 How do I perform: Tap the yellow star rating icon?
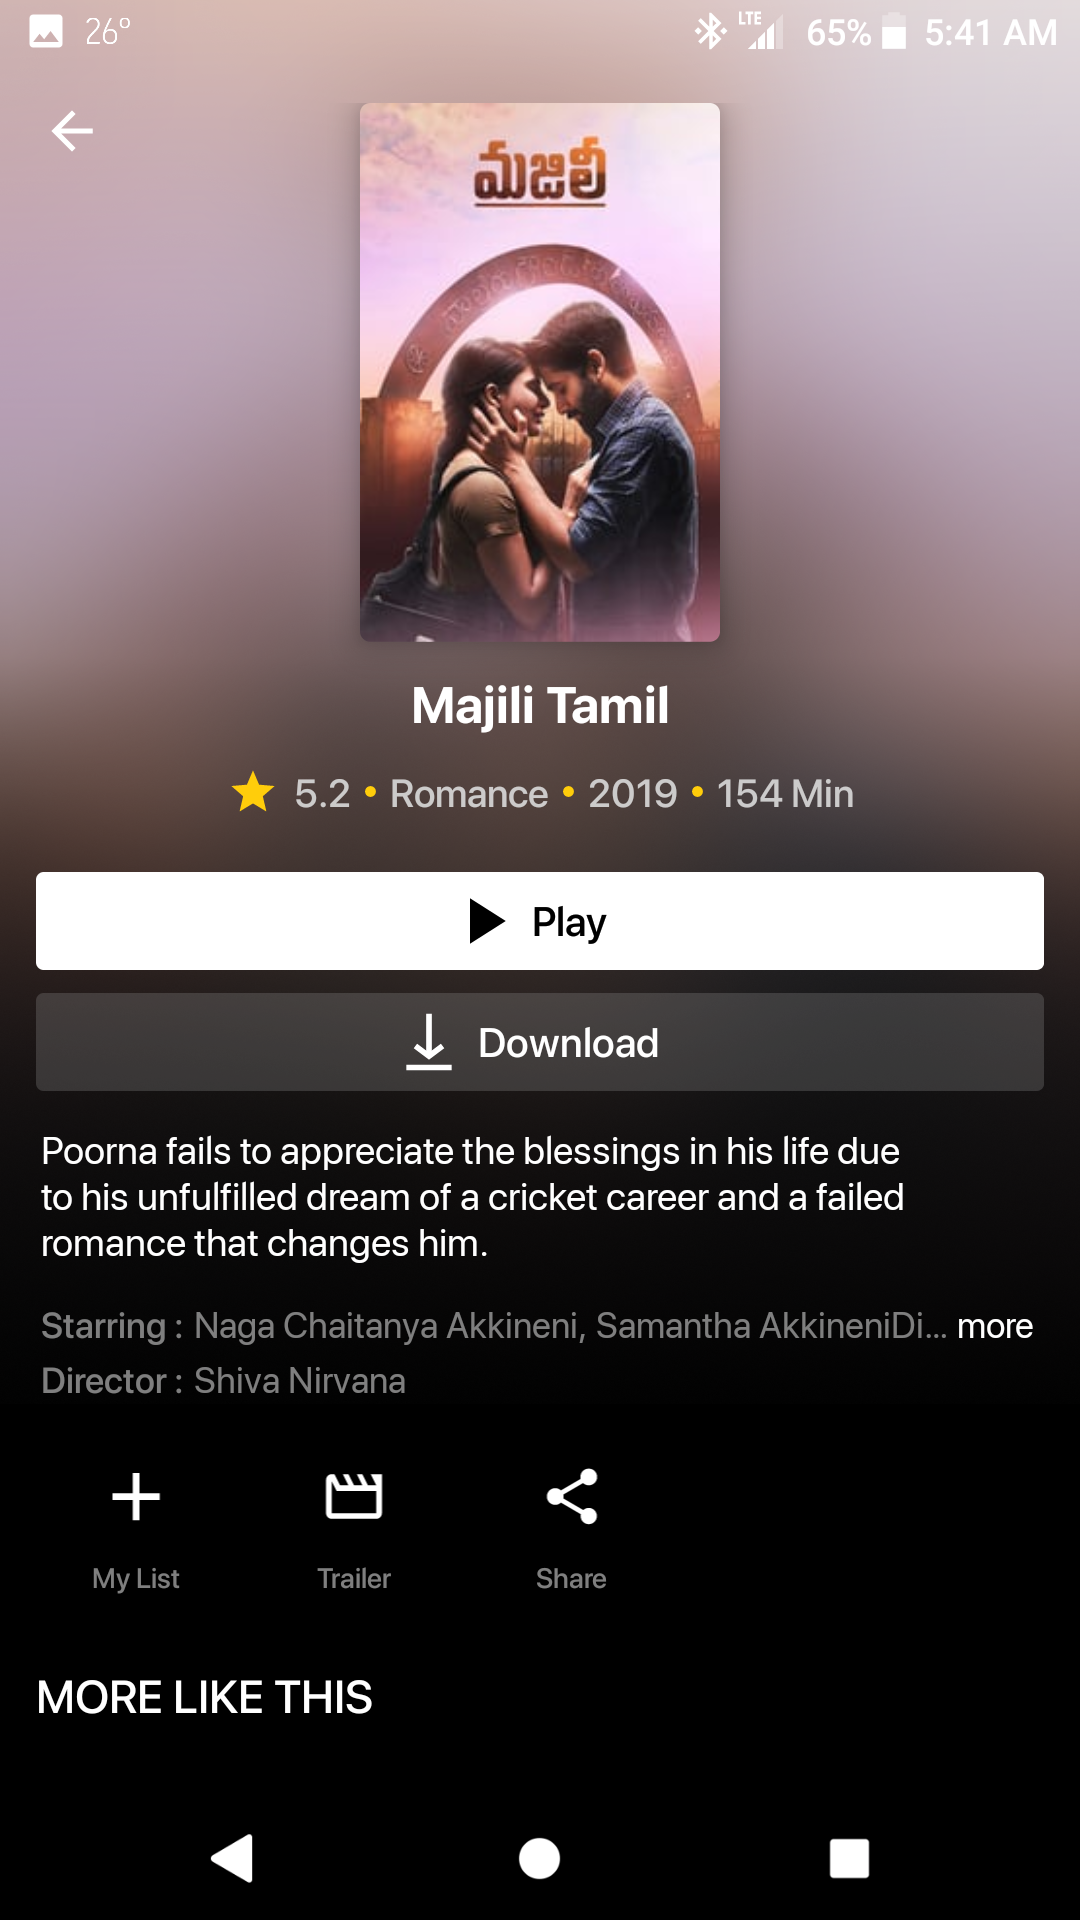tap(253, 792)
